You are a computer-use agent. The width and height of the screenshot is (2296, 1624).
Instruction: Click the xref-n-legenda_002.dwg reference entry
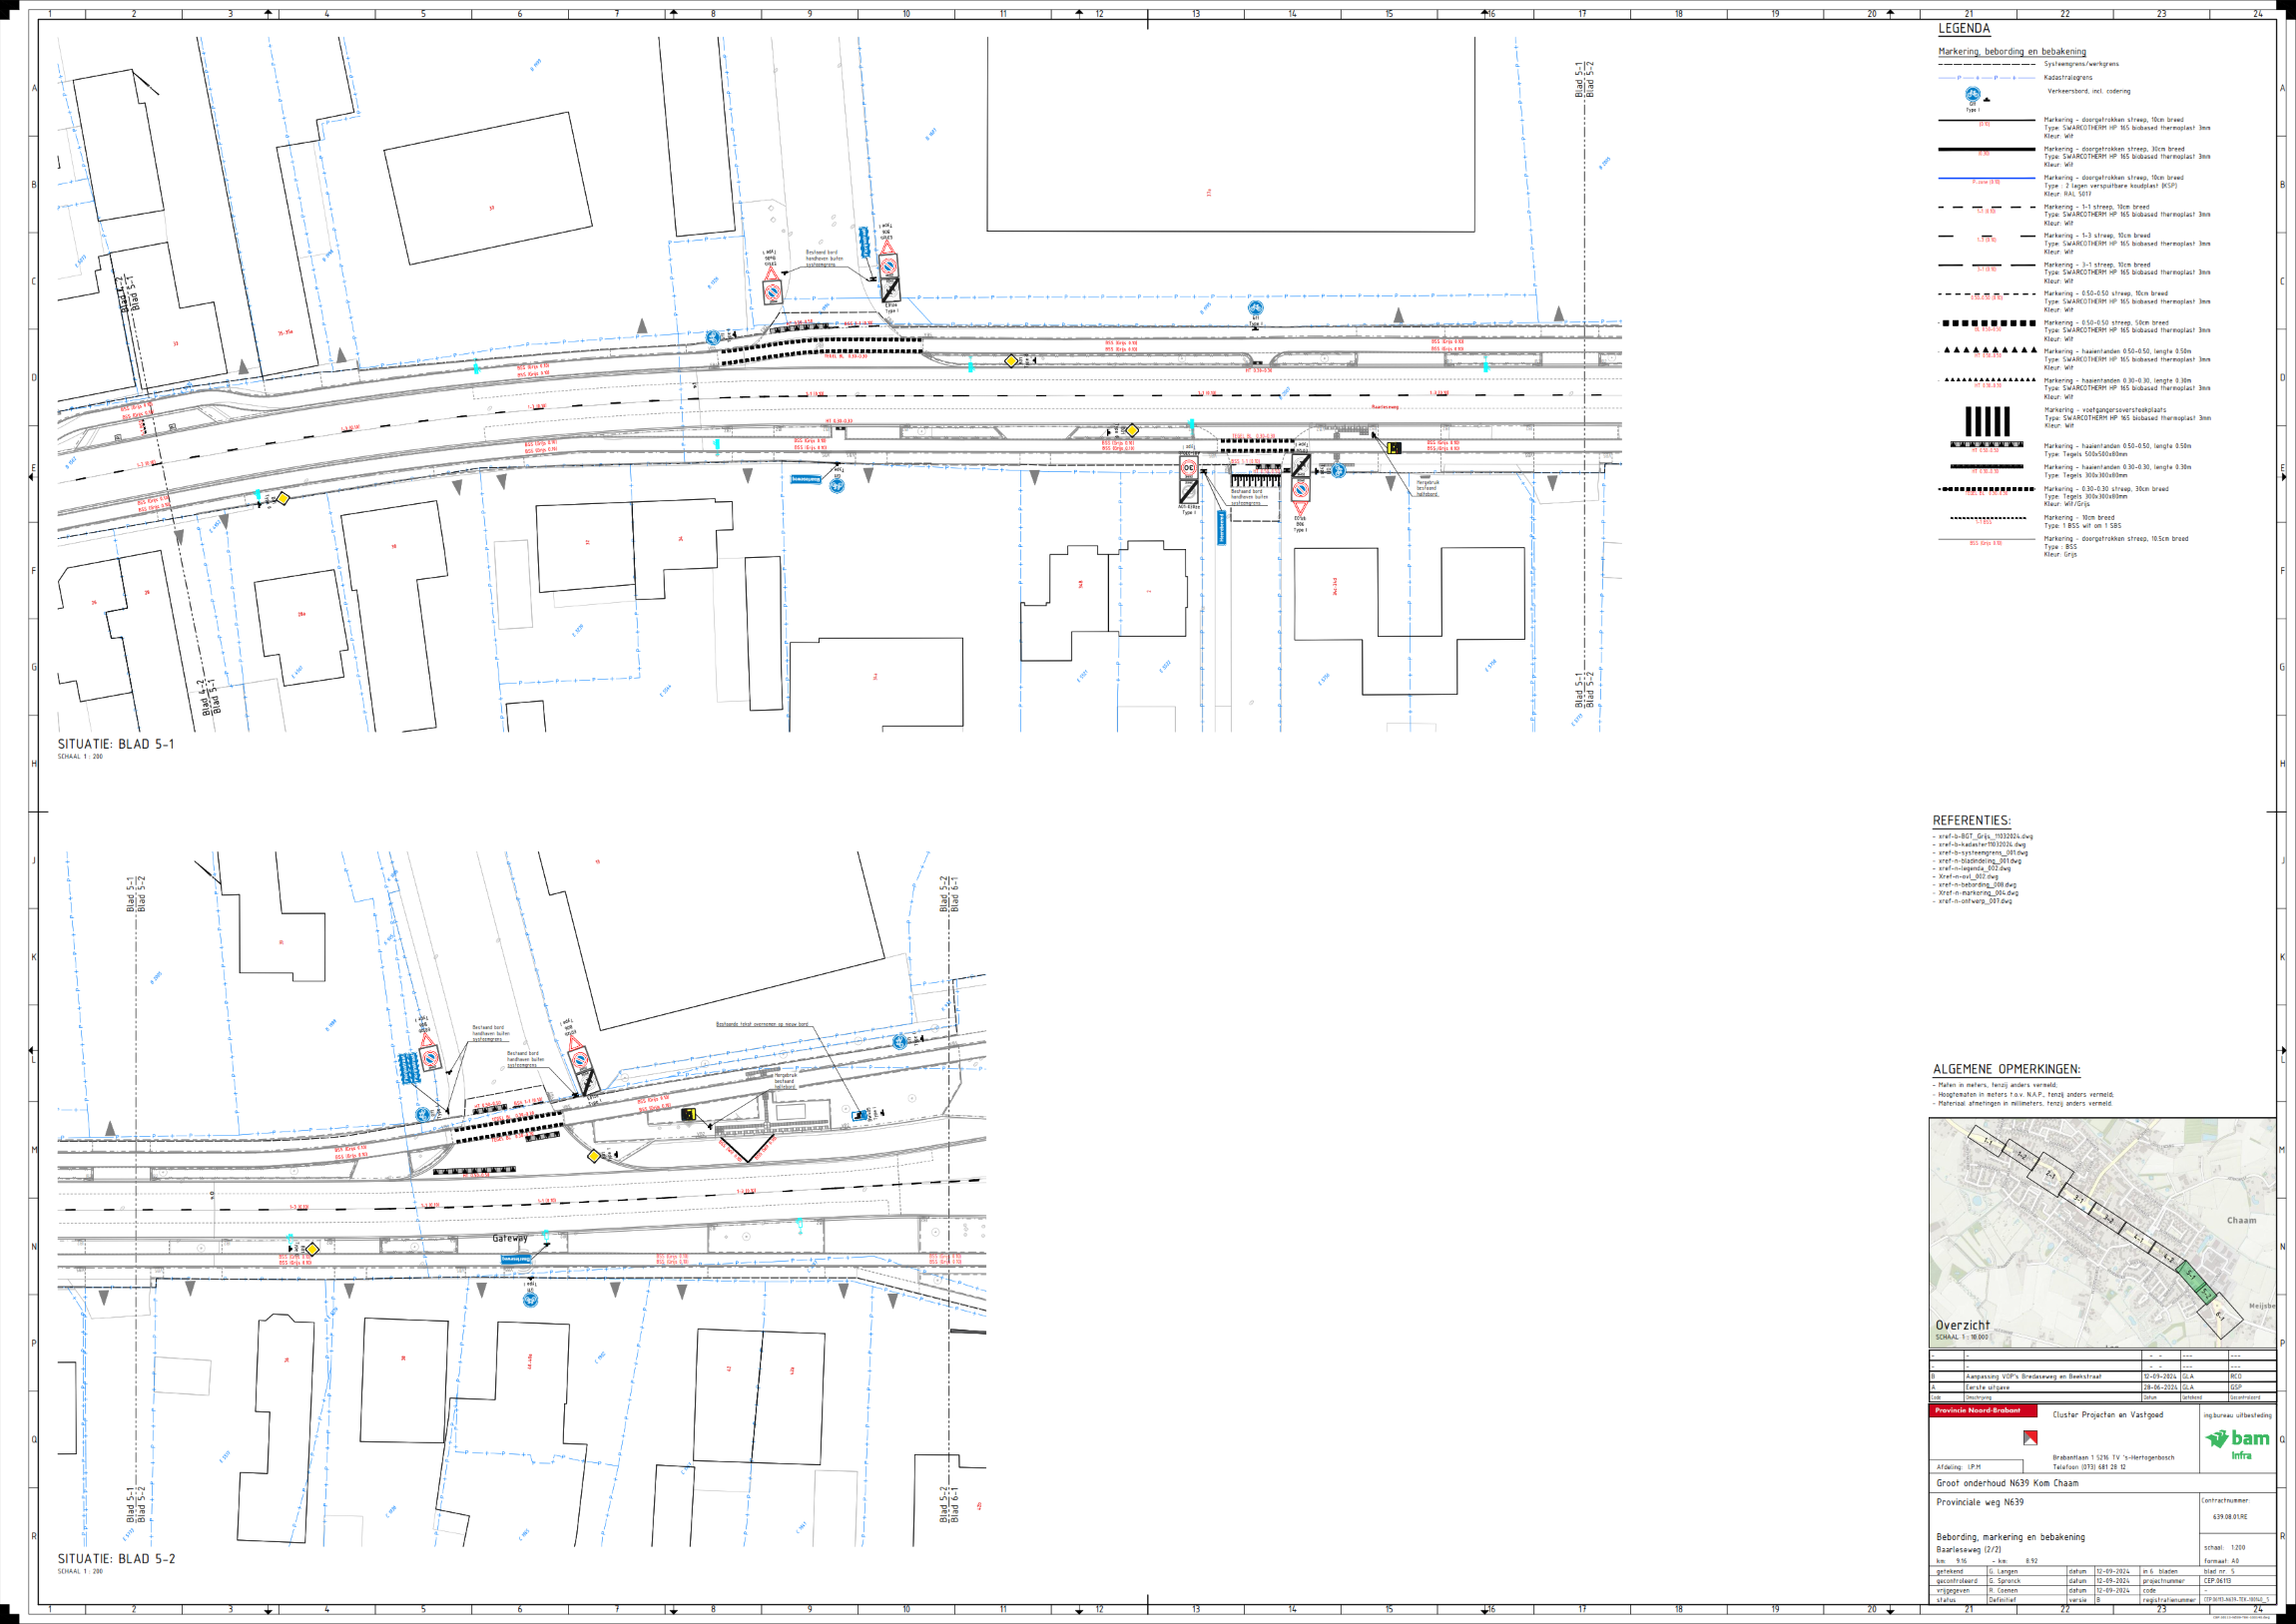(x=1974, y=868)
